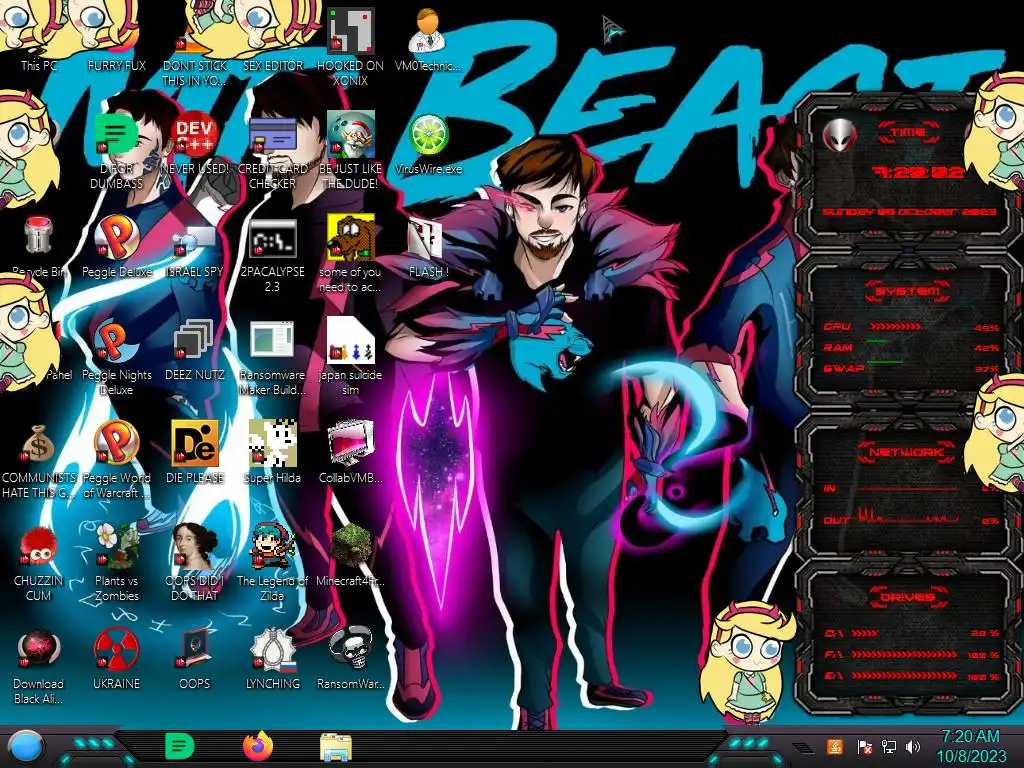This screenshot has width=1024, height=768.
Task: Open the taskbar clock 7:20 AM
Action: pyautogui.click(x=971, y=737)
